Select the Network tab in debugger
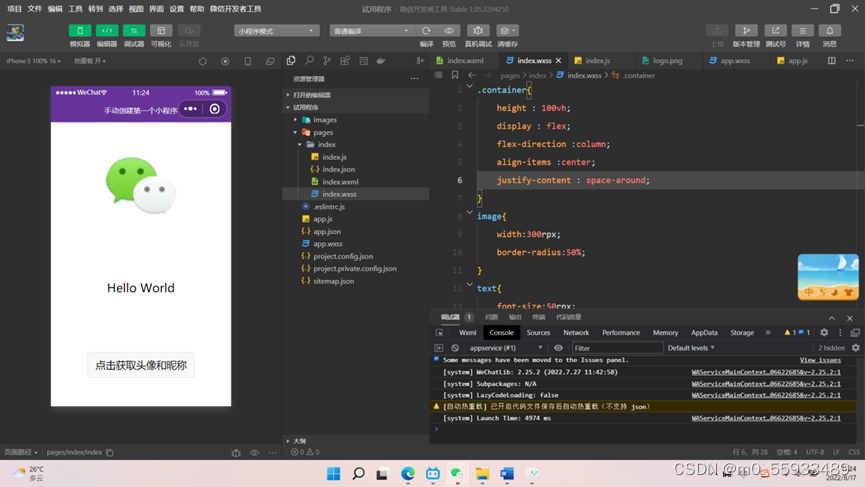Viewport: 865px width, 487px height. coord(576,333)
